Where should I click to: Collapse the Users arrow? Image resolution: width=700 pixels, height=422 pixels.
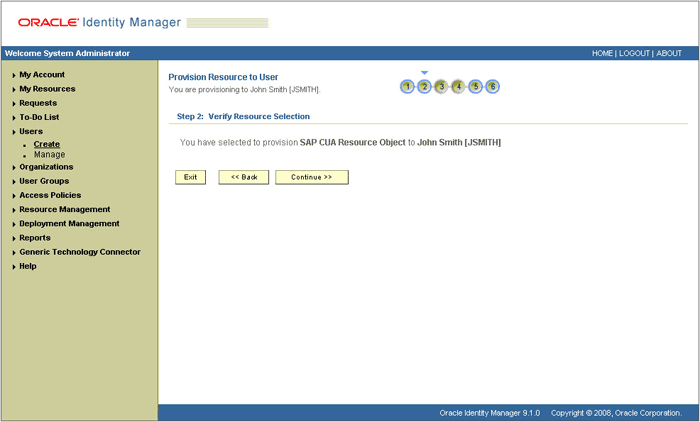[14, 132]
